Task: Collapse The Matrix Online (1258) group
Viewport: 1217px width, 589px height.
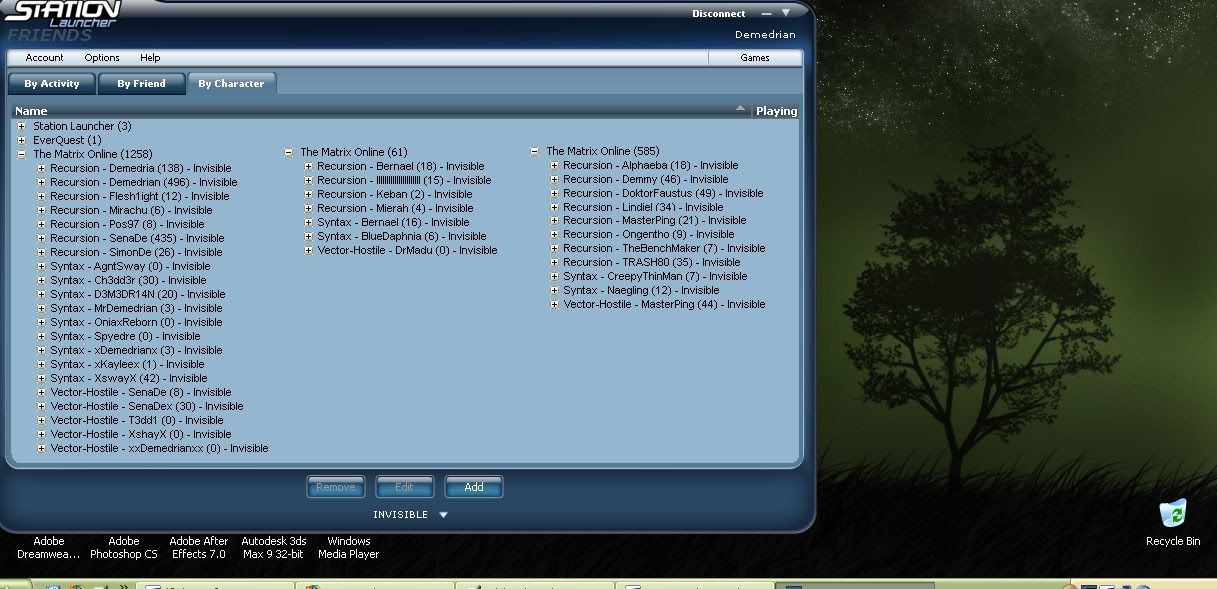Action: (x=21, y=155)
